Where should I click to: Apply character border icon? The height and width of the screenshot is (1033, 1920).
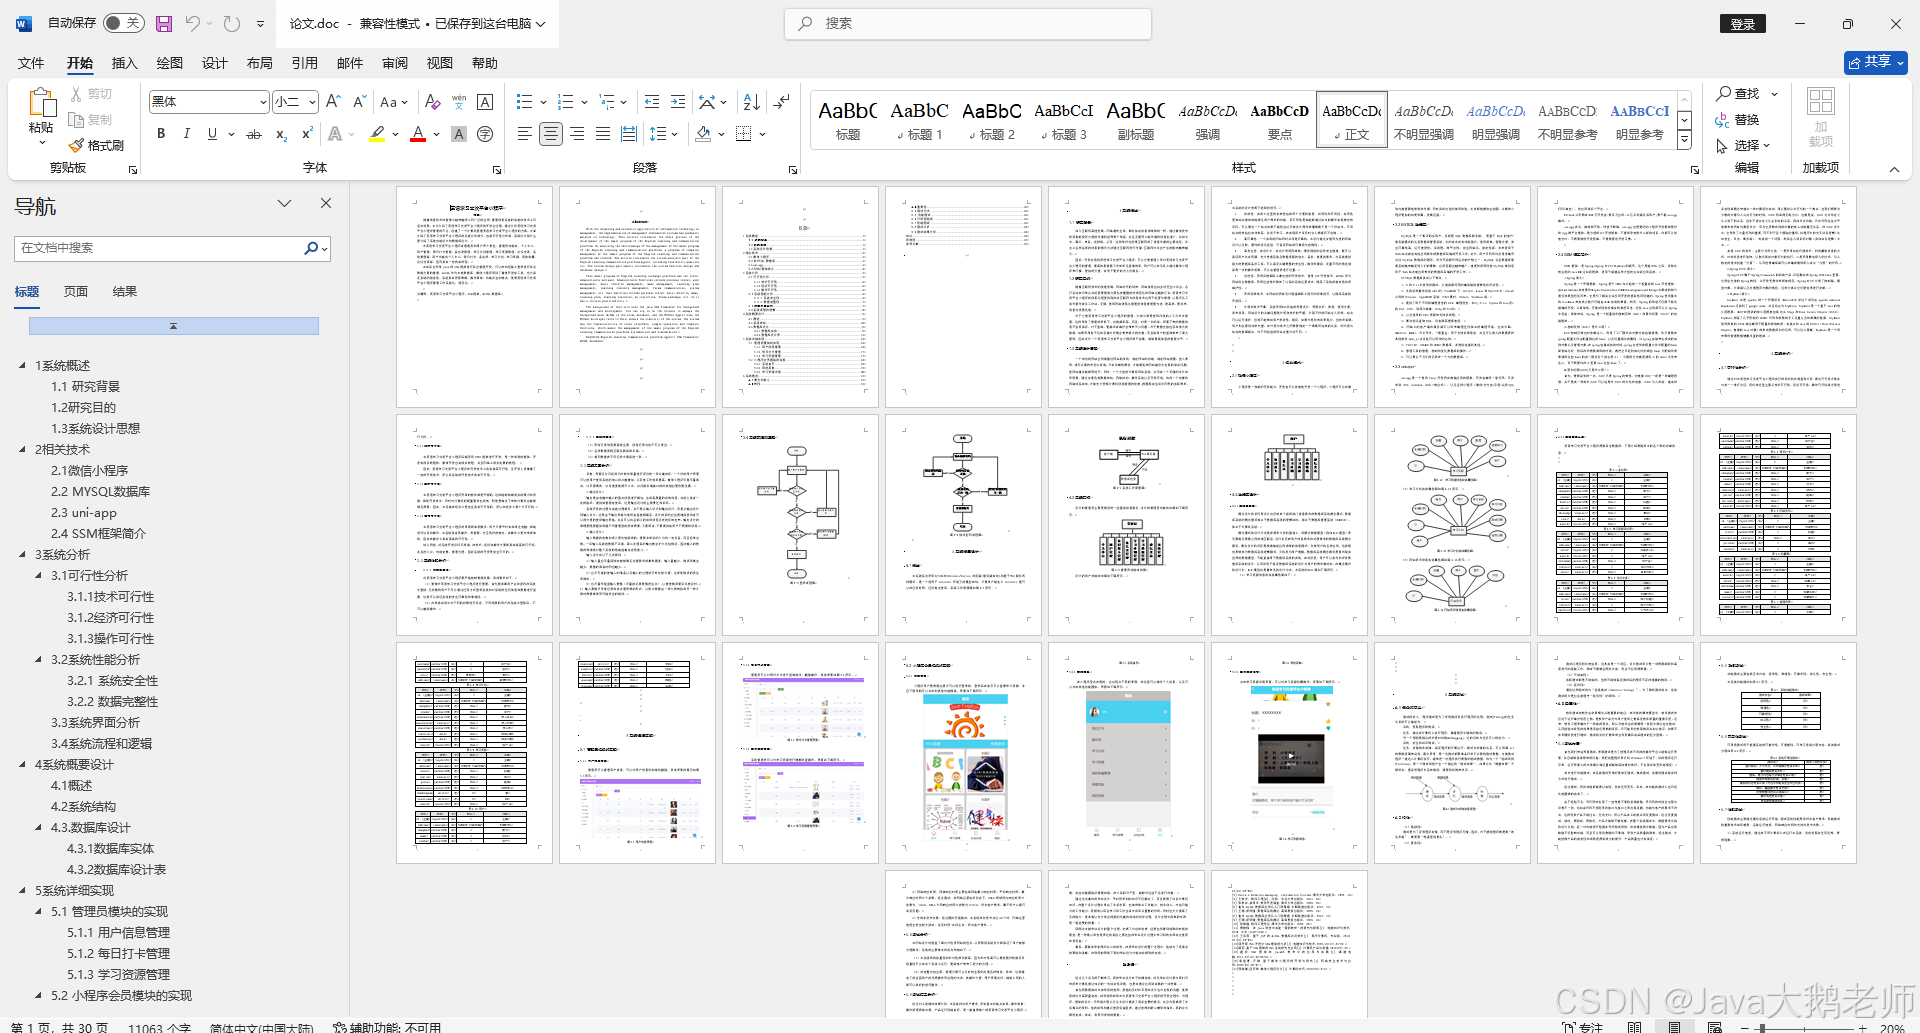point(485,102)
